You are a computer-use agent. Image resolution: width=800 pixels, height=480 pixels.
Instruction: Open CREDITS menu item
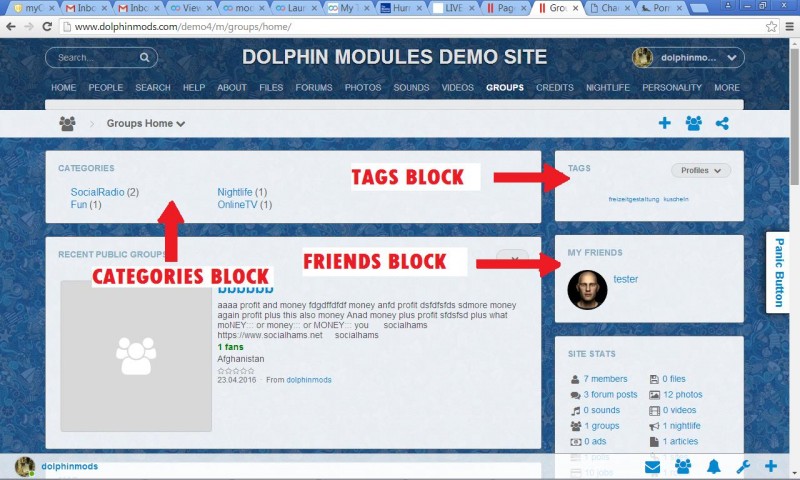click(x=555, y=88)
